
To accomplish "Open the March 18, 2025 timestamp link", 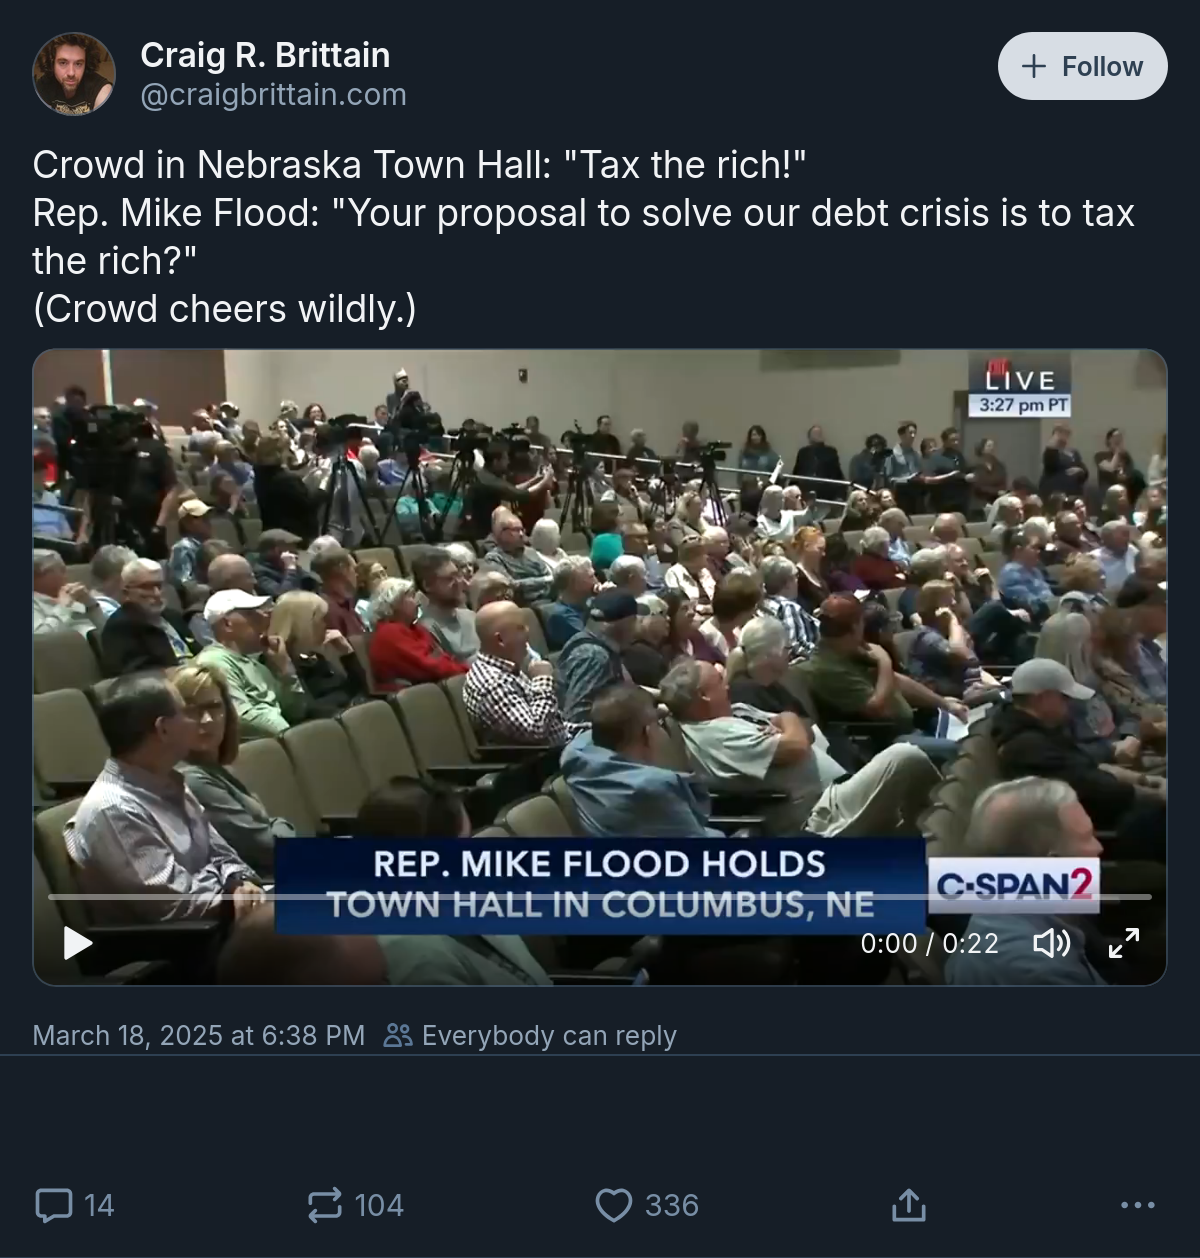I will (198, 1035).
